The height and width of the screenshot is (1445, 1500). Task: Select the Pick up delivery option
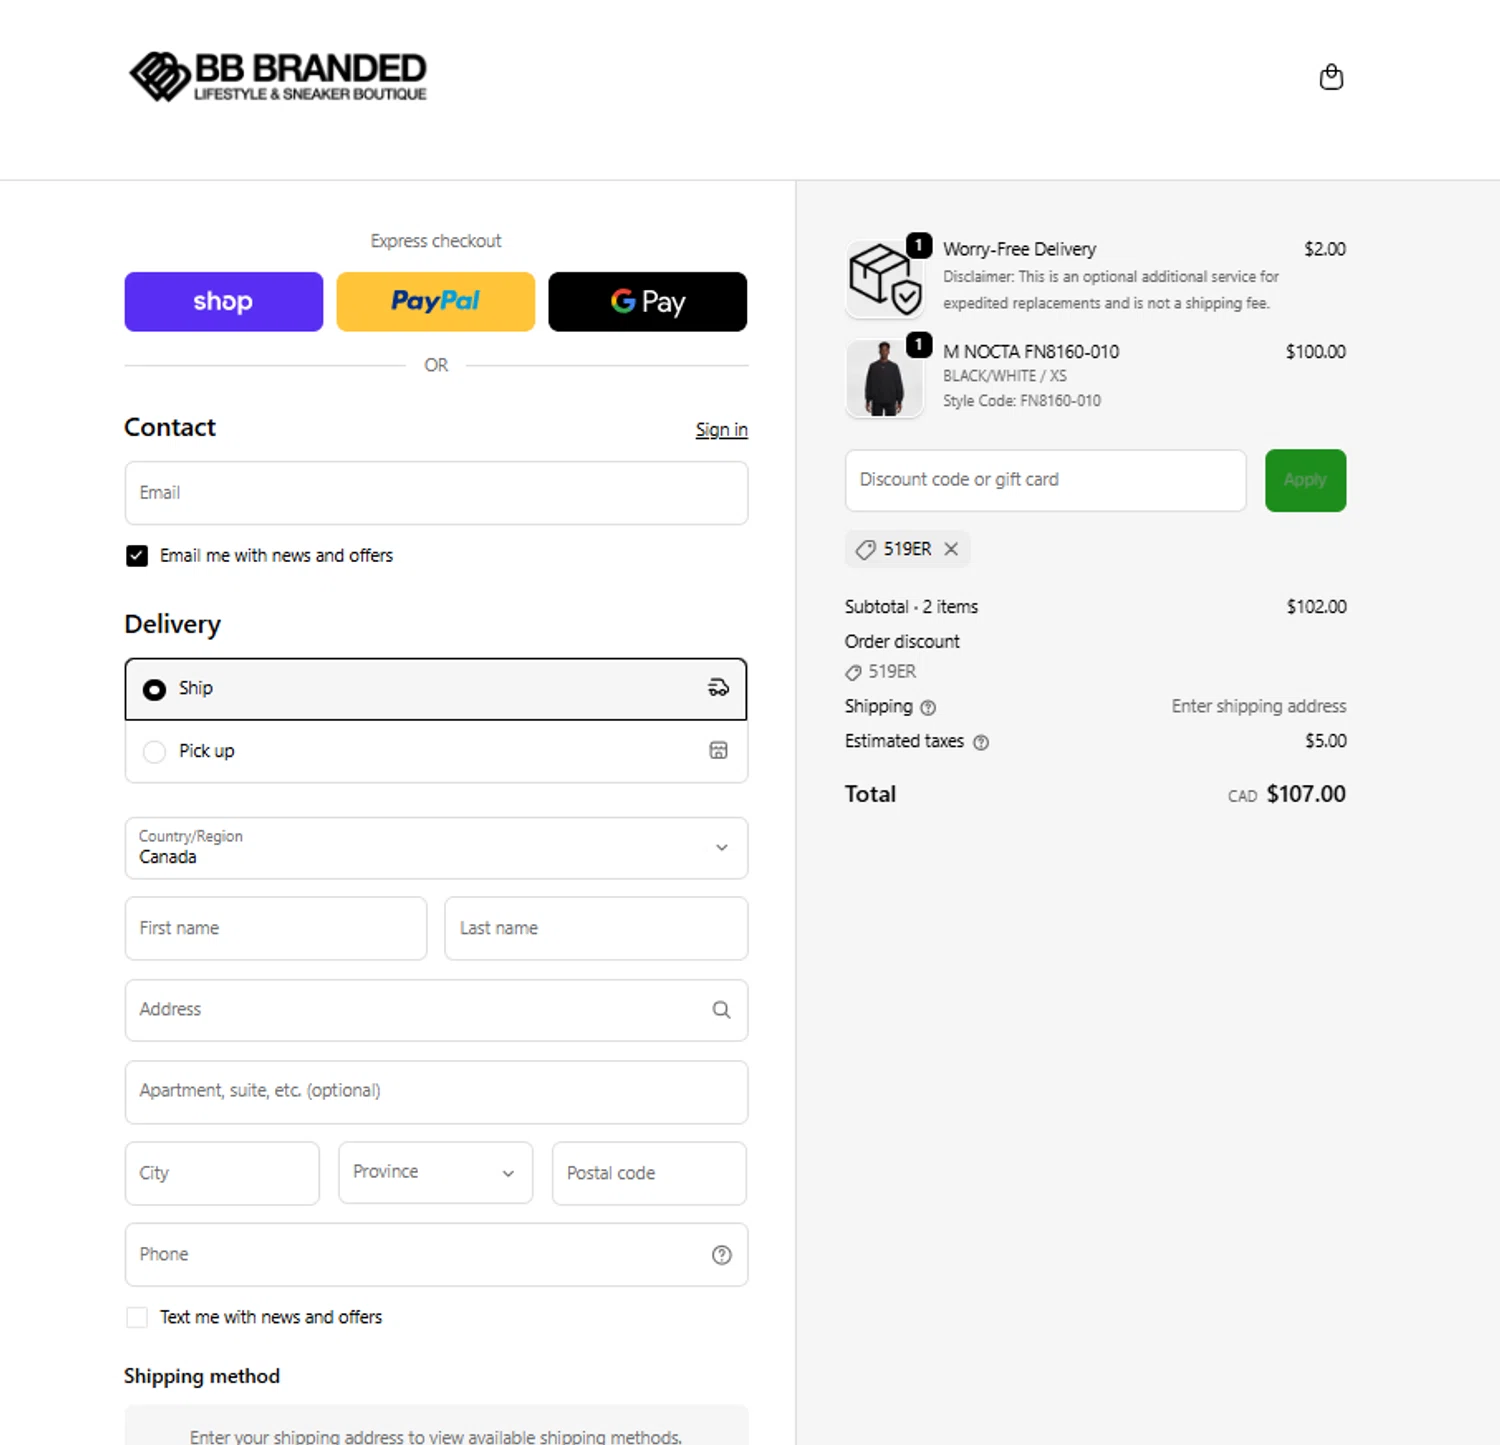(436, 752)
